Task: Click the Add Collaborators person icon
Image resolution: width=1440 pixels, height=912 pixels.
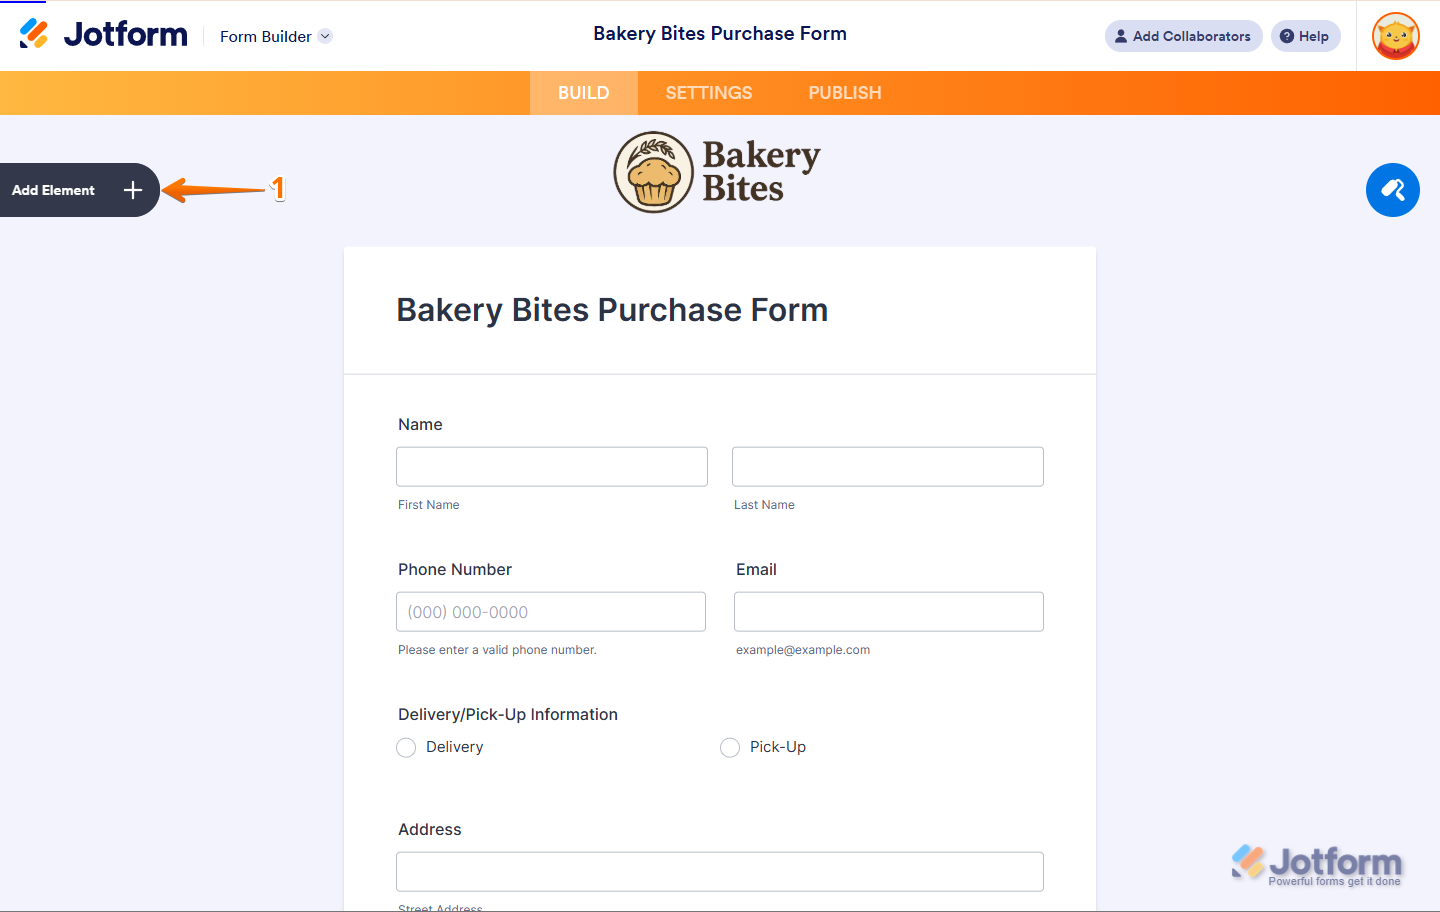Action: tap(1121, 36)
